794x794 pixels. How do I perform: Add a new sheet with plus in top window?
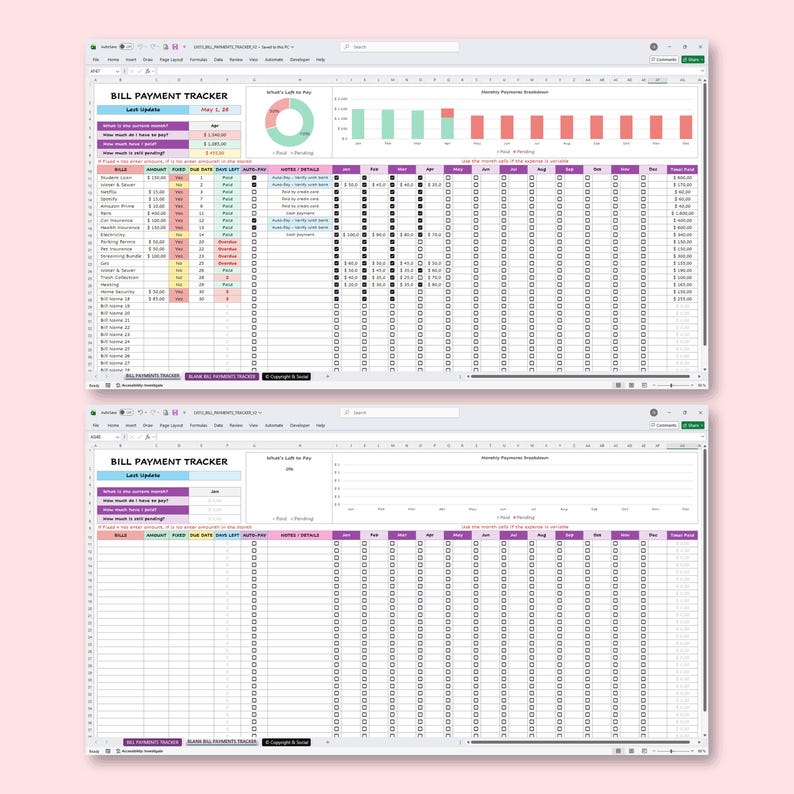pyautogui.click(x=327, y=376)
